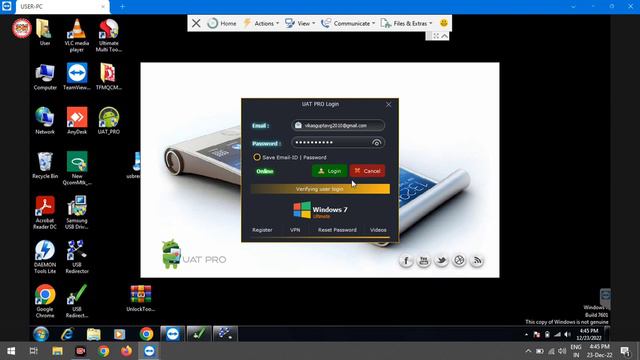Open the Videos link
This screenshot has height=360, width=640.
(x=378, y=230)
